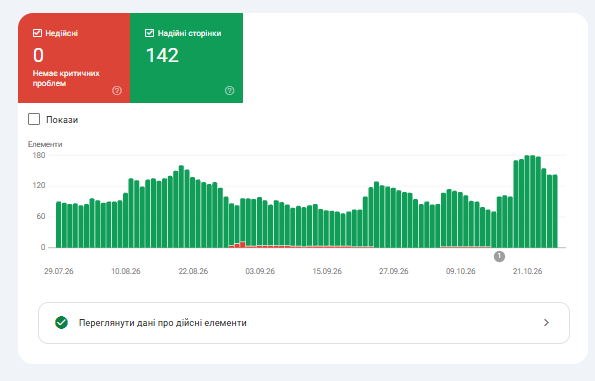This screenshot has width=595, height=381.
Task: Select the red Недійсні card with 0
Action: (74, 58)
